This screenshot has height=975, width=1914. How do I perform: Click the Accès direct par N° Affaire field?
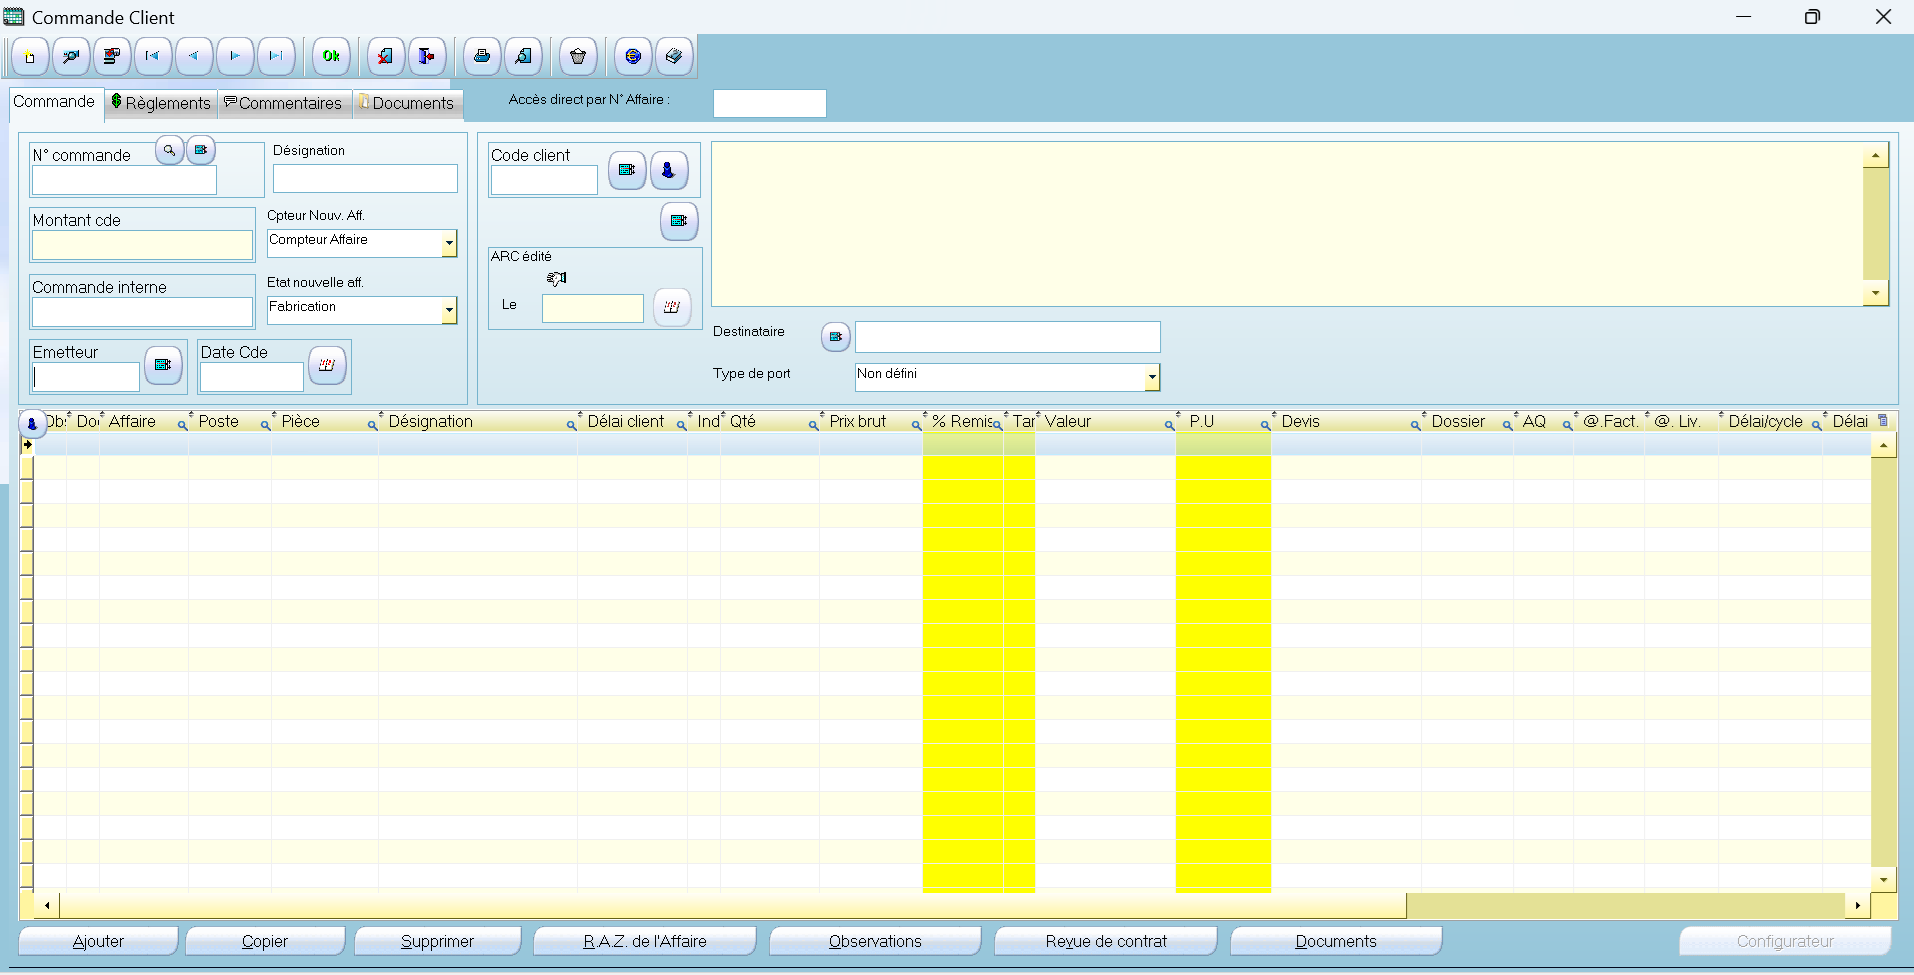[769, 104]
